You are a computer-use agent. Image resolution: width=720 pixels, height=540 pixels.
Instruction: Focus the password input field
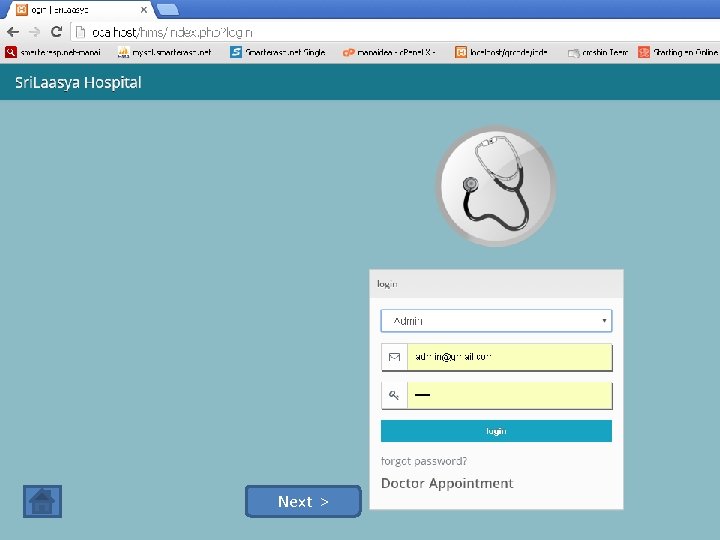point(510,395)
